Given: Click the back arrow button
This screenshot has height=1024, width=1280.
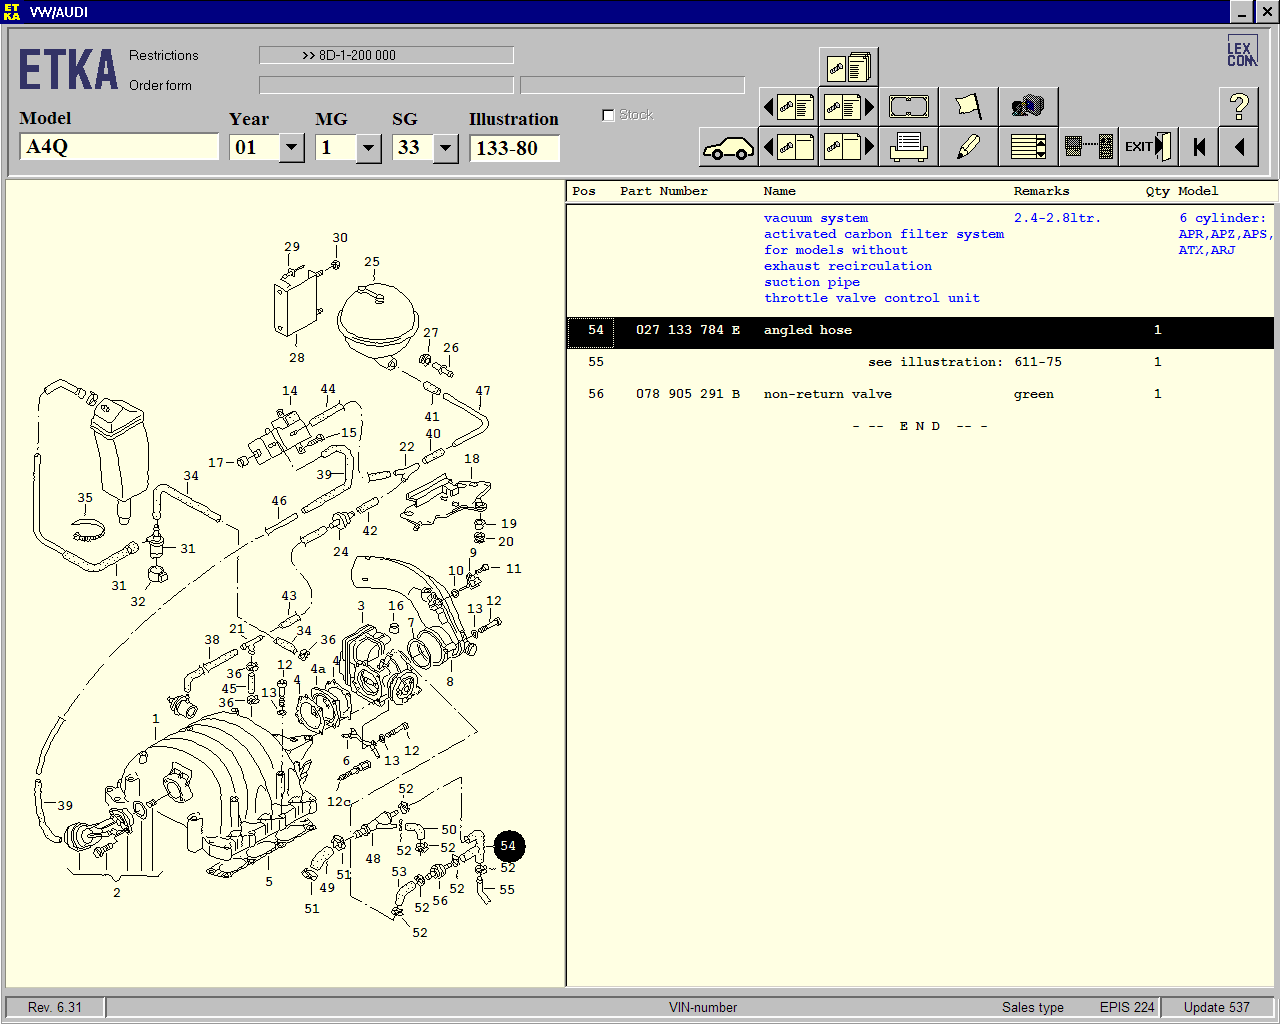Looking at the screenshot, I should (x=1239, y=147).
